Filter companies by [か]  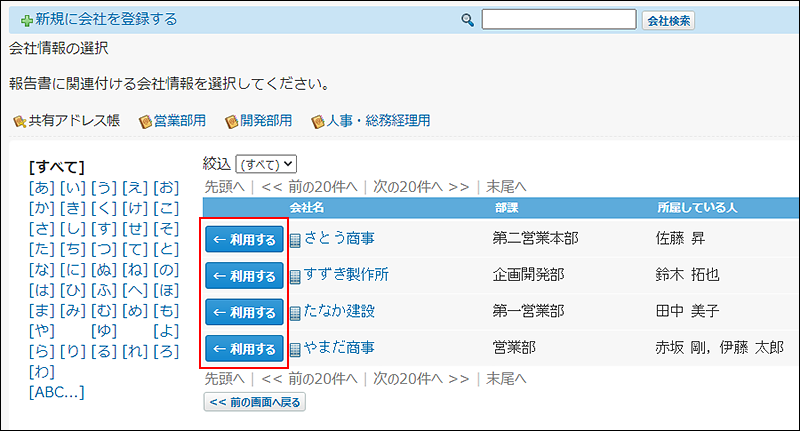(x=42, y=208)
